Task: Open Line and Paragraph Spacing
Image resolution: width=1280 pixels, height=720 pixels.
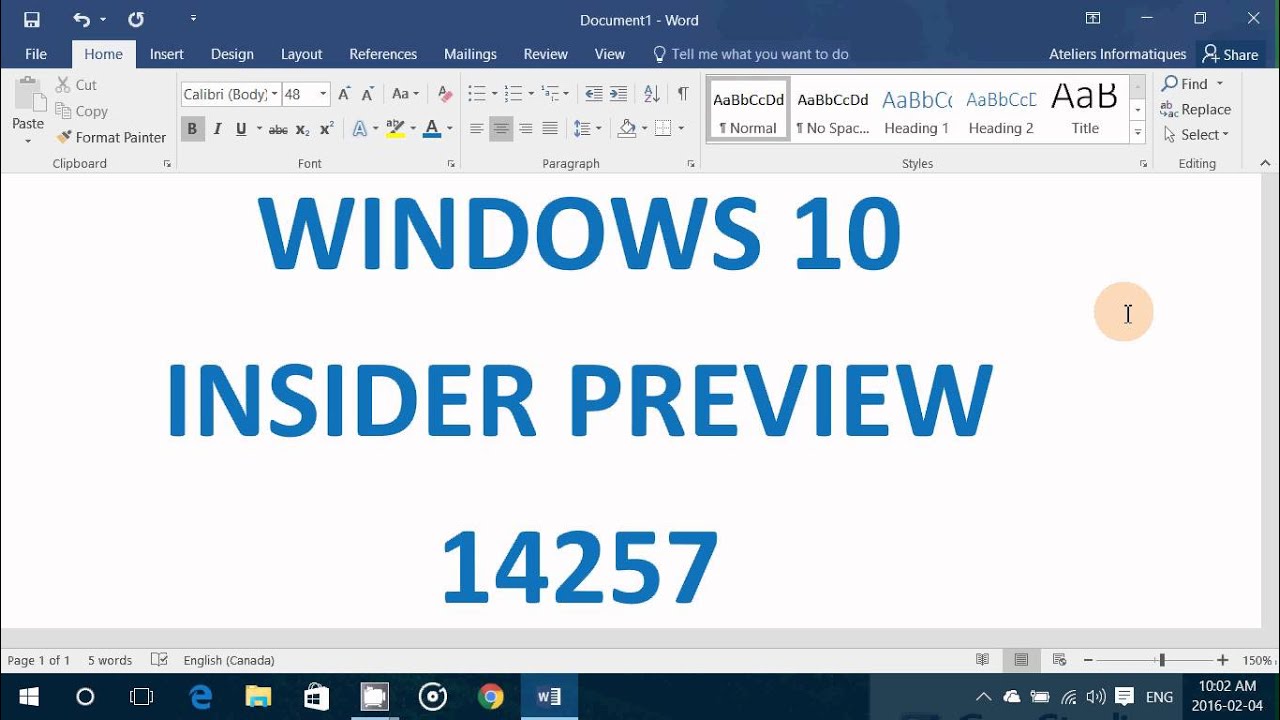Action: [x=587, y=129]
